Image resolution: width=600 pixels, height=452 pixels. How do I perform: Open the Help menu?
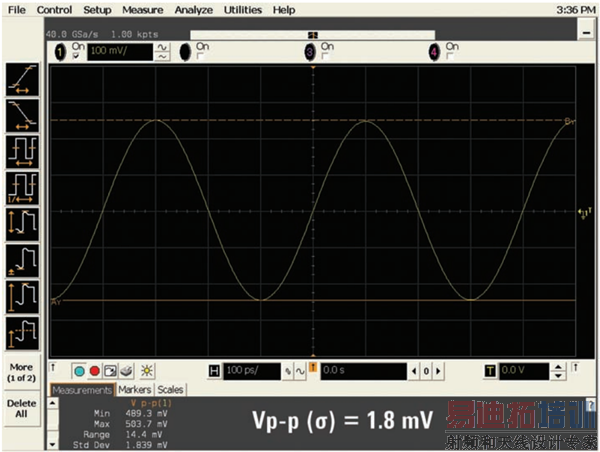[284, 10]
